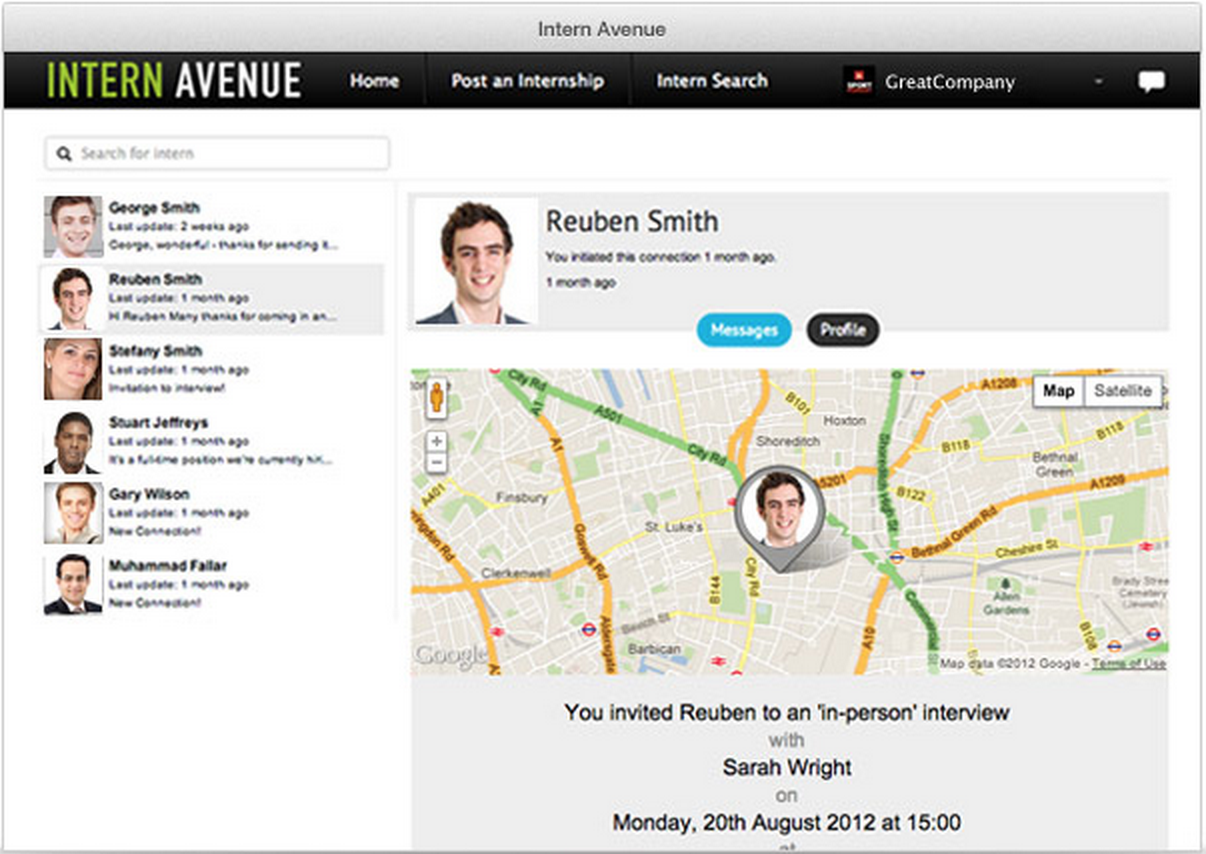This screenshot has height=854, width=1206.
Task: Open Intern Search page
Action: 712,81
